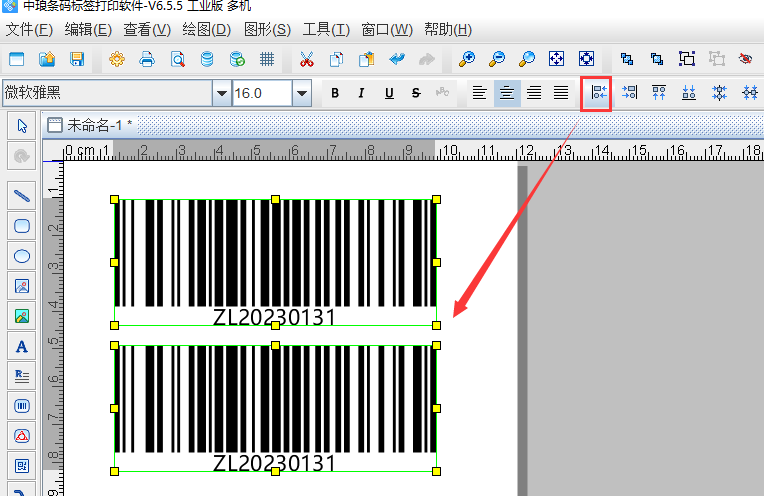764x496 pixels.
Task: Click the scissors cut icon
Action: [307, 59]
